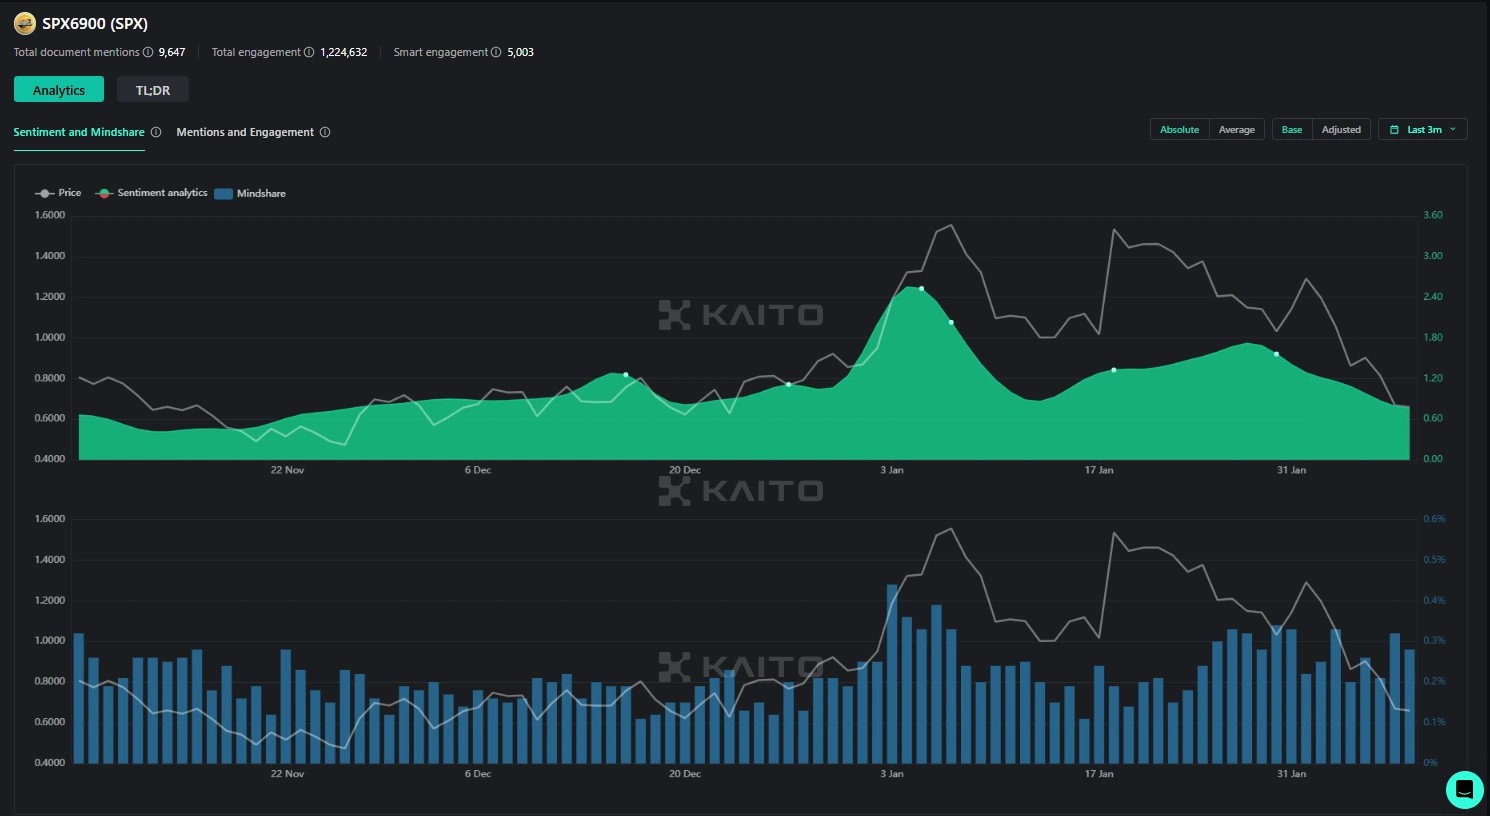Open the Last 3m time range dropdown
1490x816 pixels.
tap(1423, 130)
